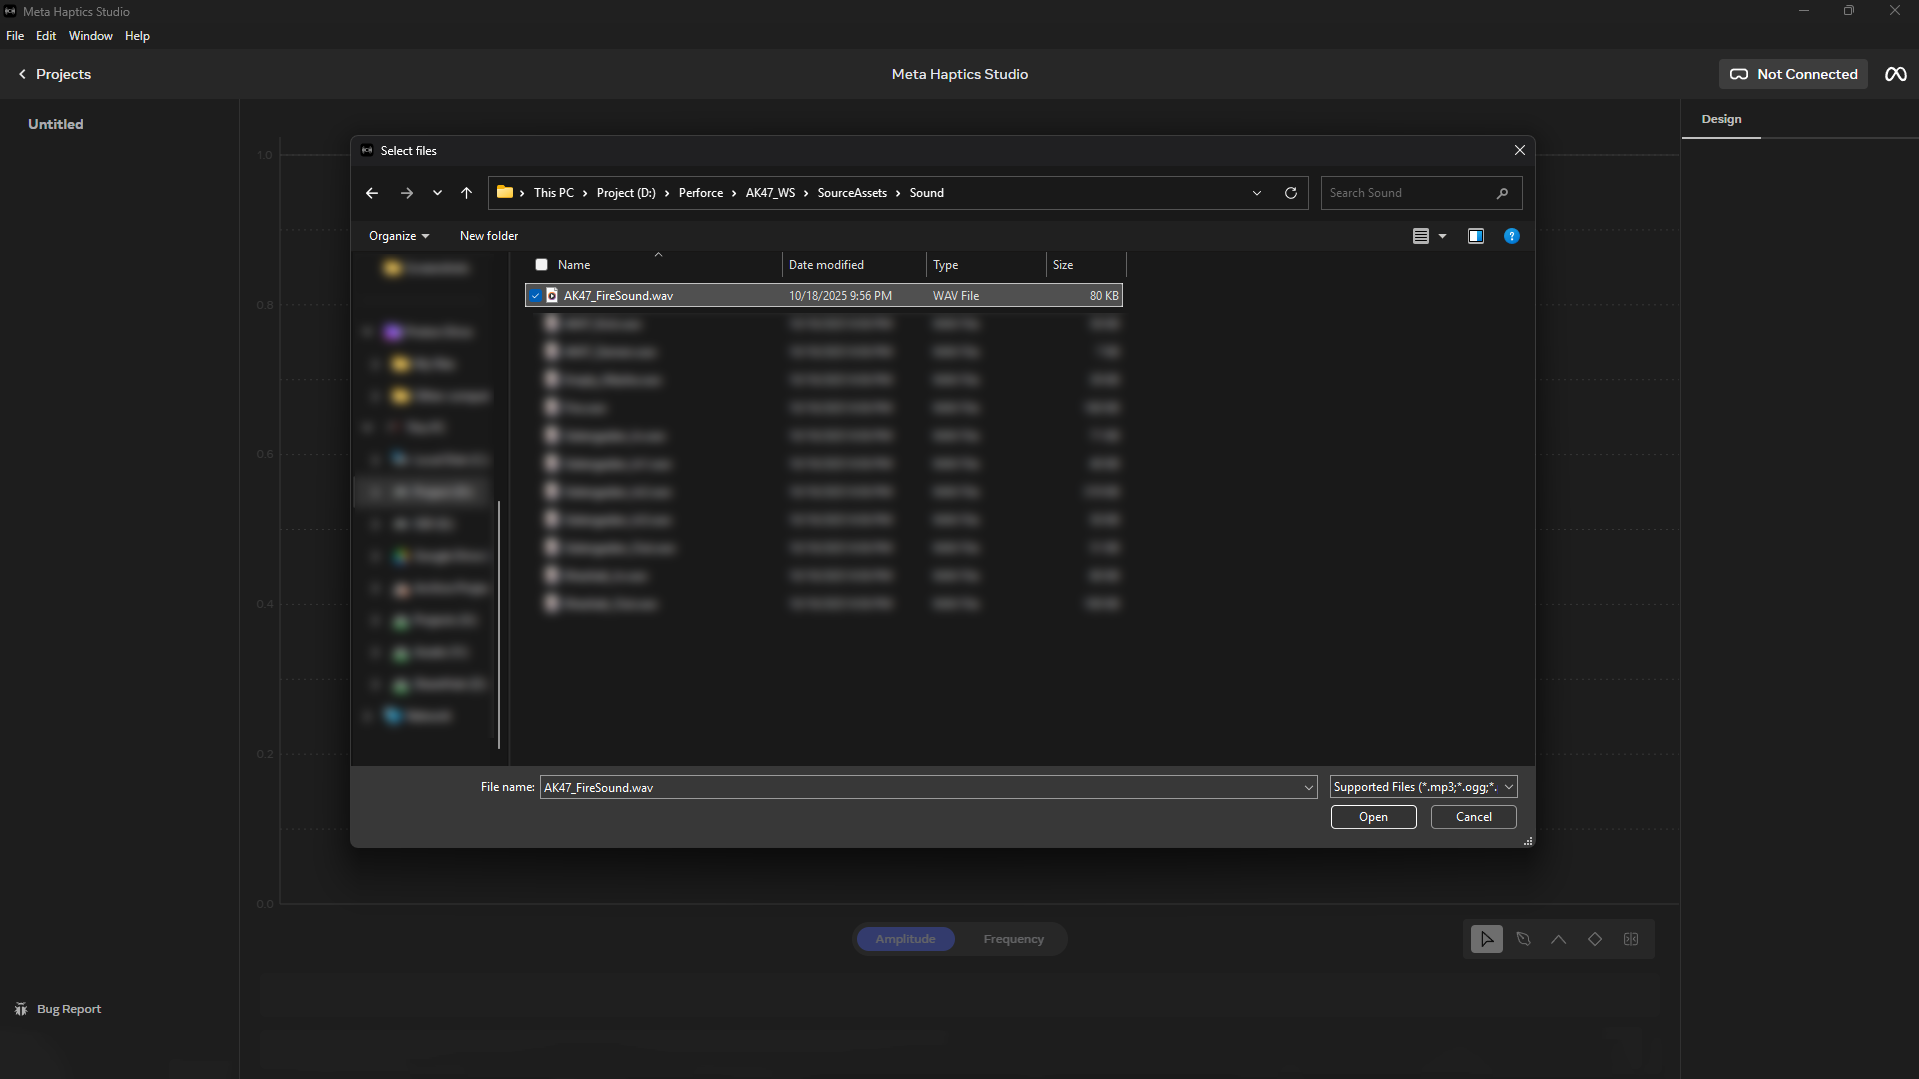Toggle the preview pane icon

click(x=1476, y=236)
